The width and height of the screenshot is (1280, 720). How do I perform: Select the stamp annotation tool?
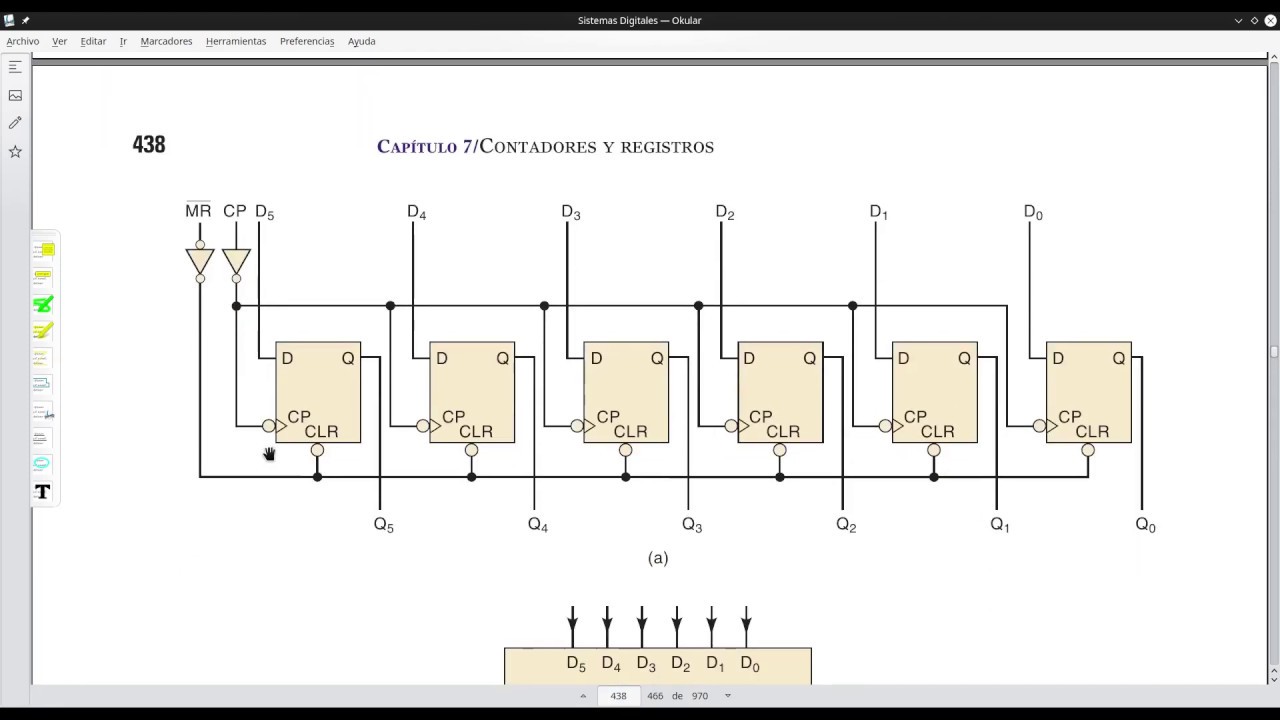[x=43, y=411]
